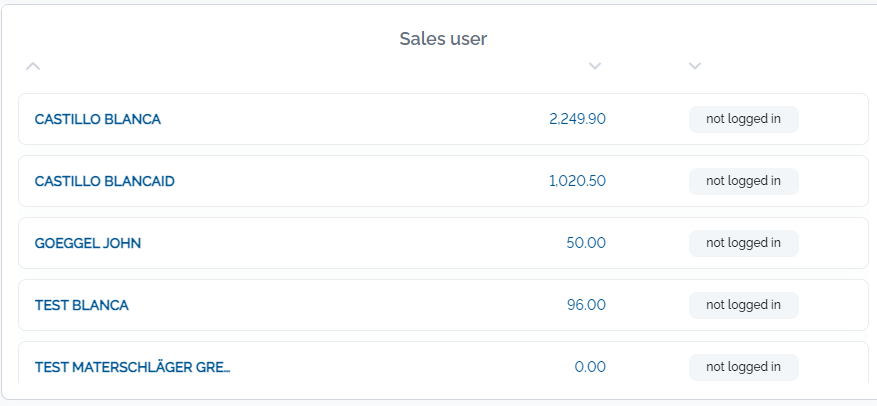Open the TEST BLANCA user name
The image size is (877, 406).
click(82, 305)
